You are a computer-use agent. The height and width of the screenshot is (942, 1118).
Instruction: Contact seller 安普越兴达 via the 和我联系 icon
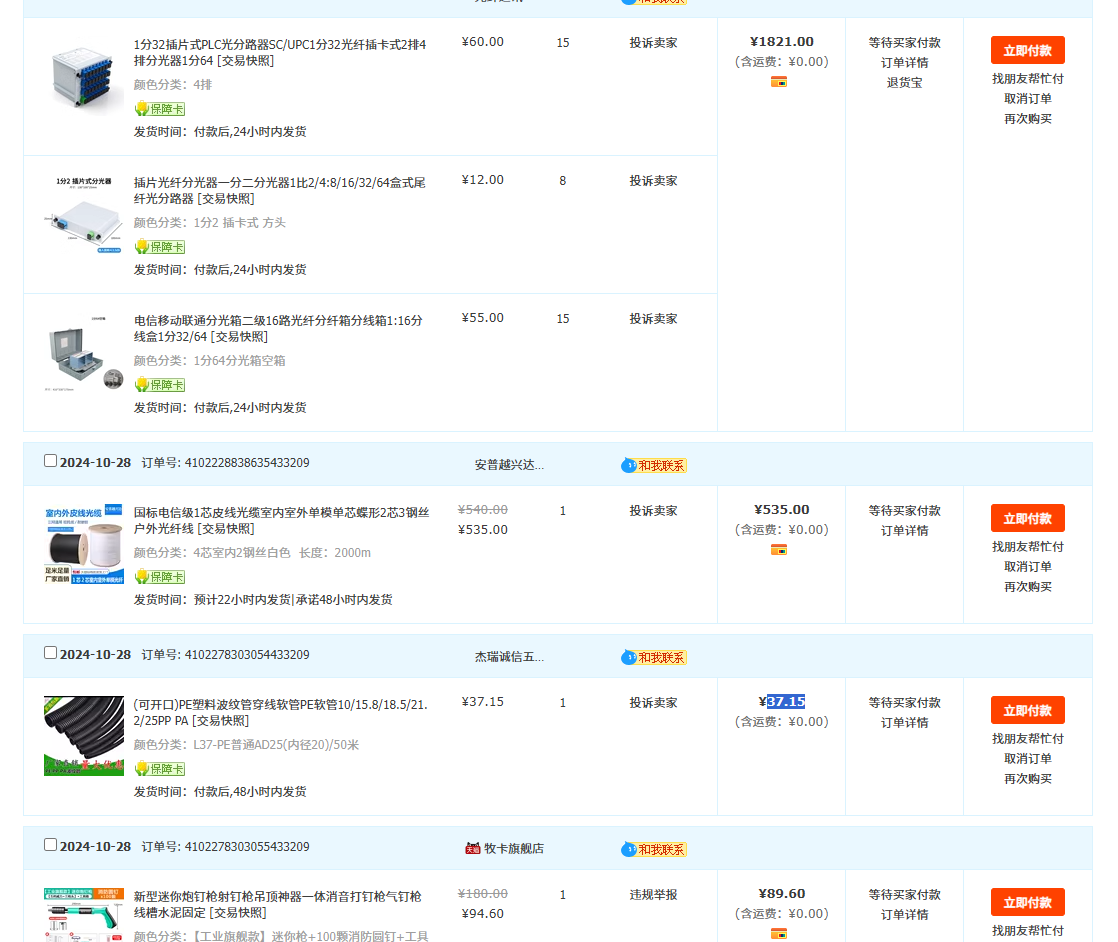tap(654, 465)
